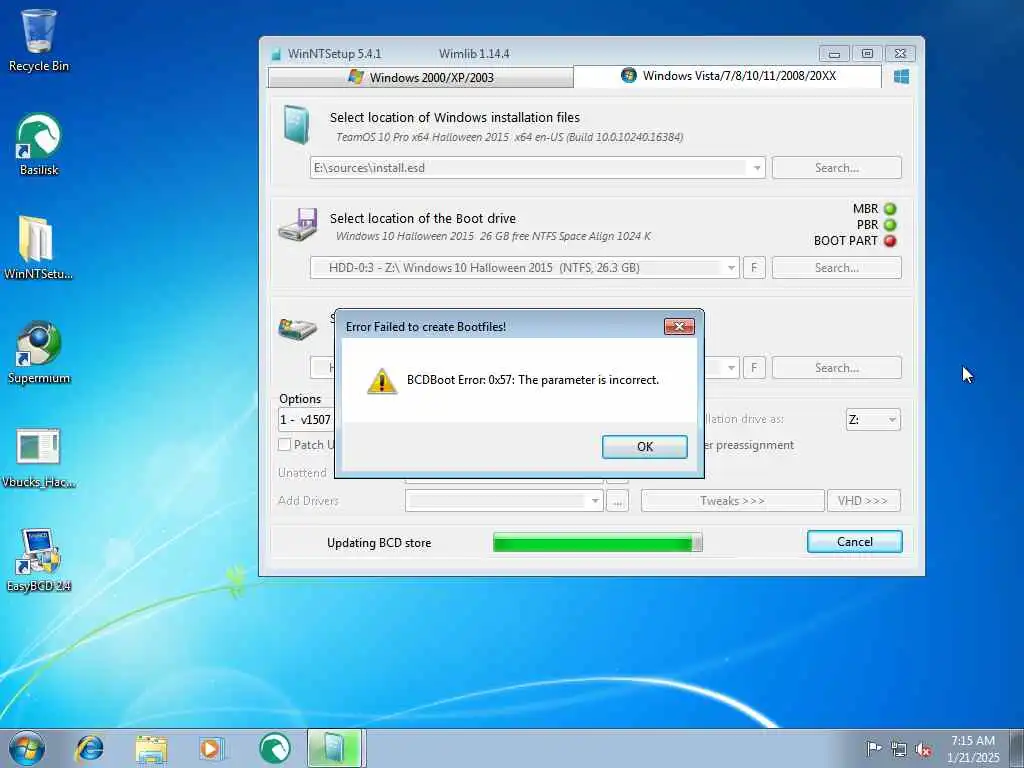
Task: Click the WinNTSetup title bar app icon
Action: pos(276,54)
